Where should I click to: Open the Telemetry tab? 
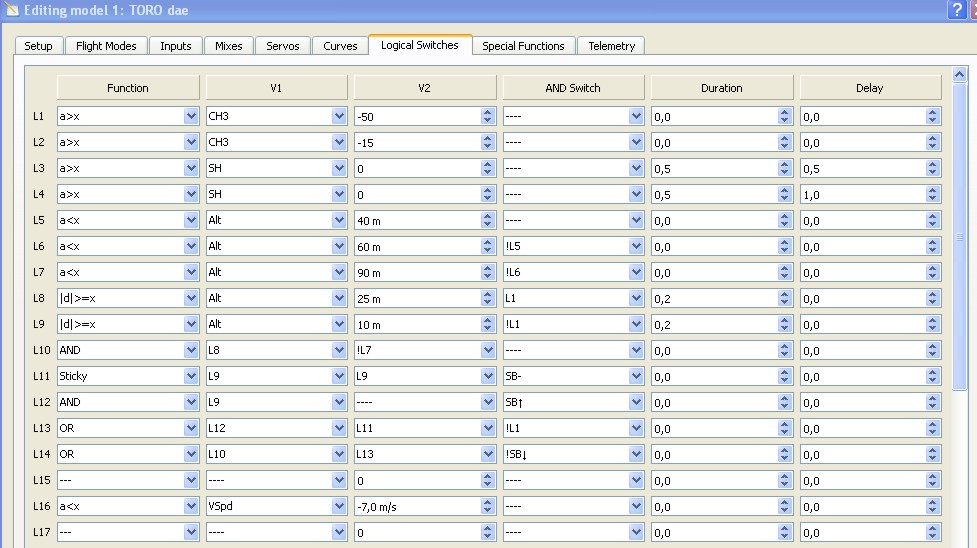tap(611, 46)
